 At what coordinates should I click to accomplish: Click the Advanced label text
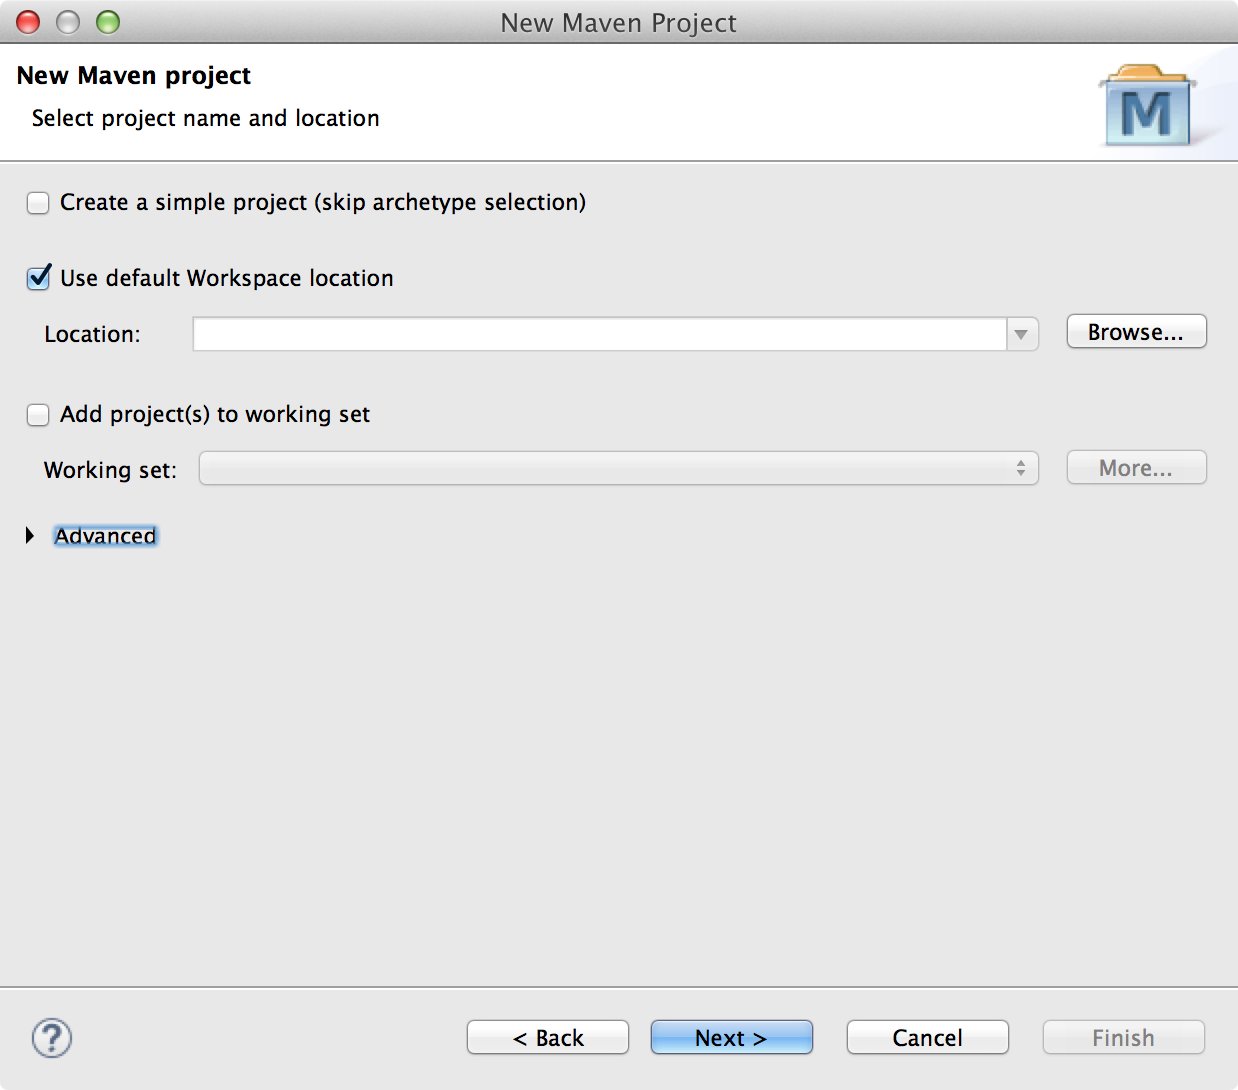point(105,536)
